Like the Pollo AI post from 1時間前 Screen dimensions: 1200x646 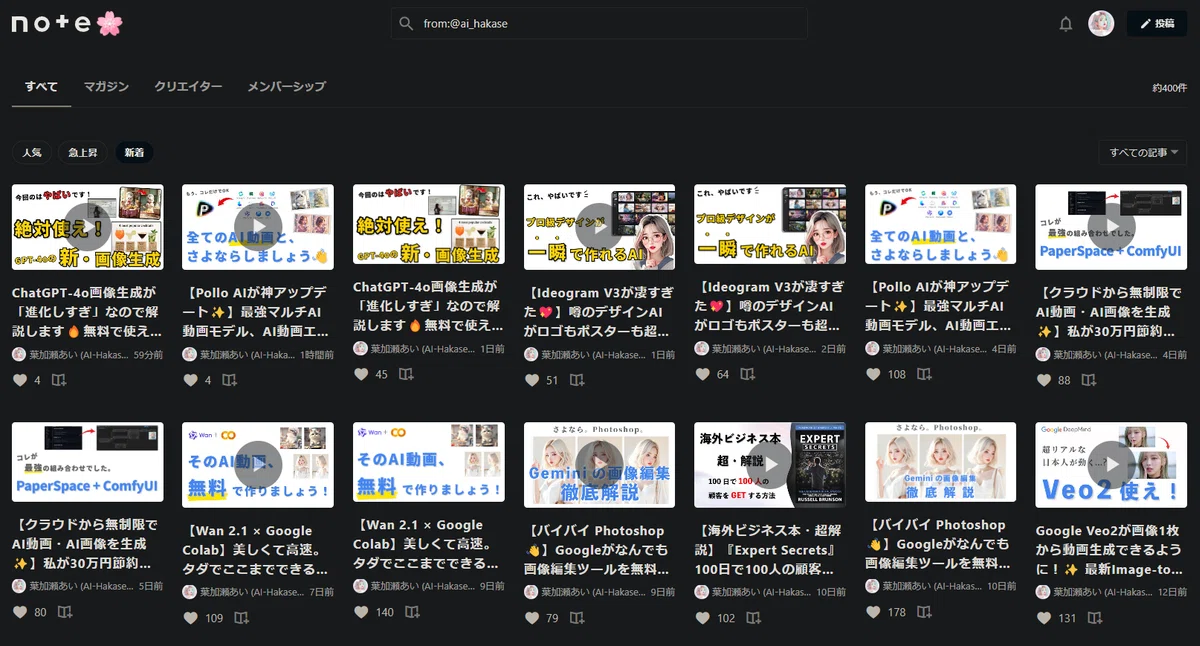click(x=191, y=380)
